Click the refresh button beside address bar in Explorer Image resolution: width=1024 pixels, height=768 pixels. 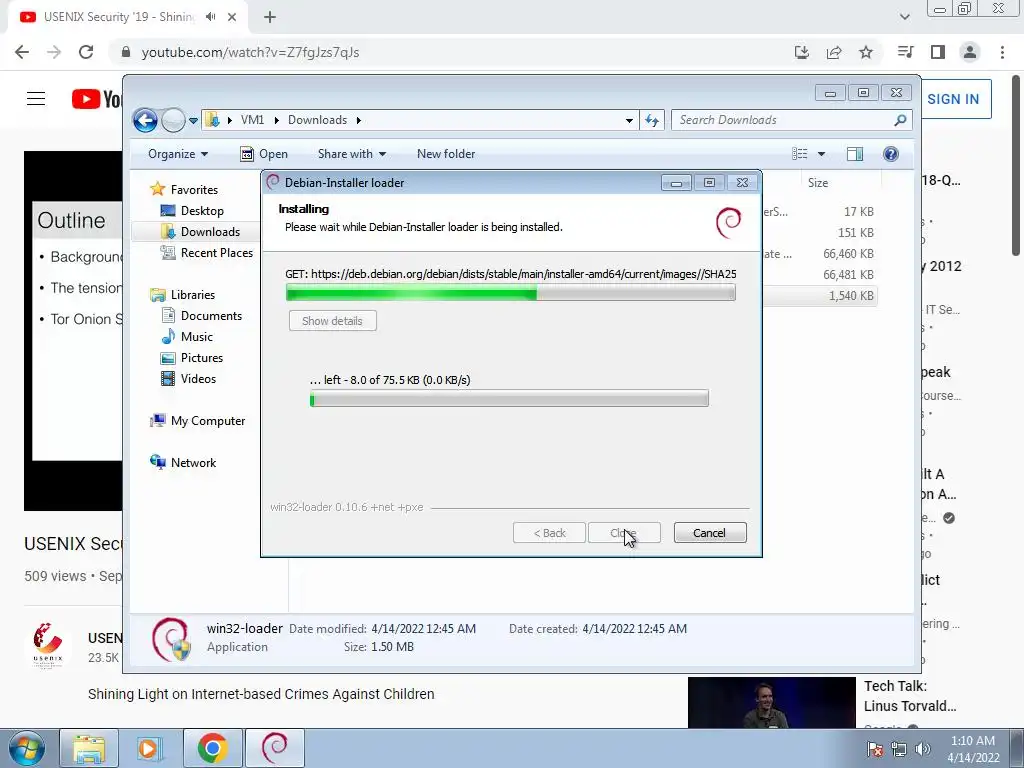point(652,120)
